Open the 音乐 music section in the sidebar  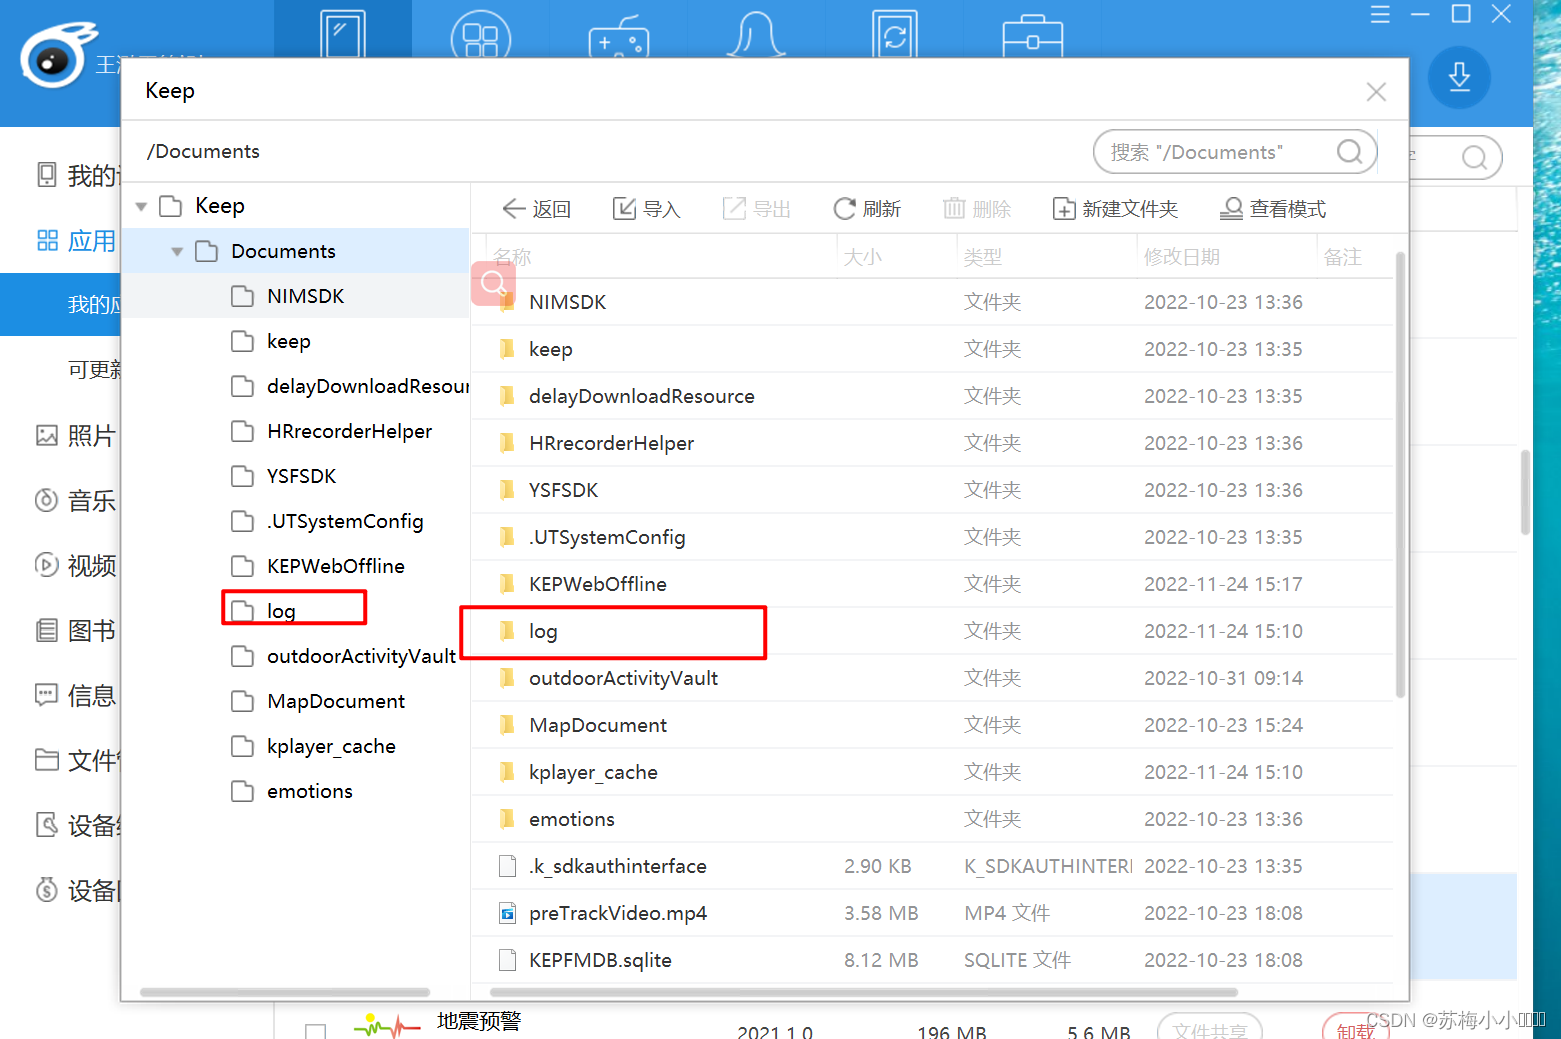pos(77,501)
